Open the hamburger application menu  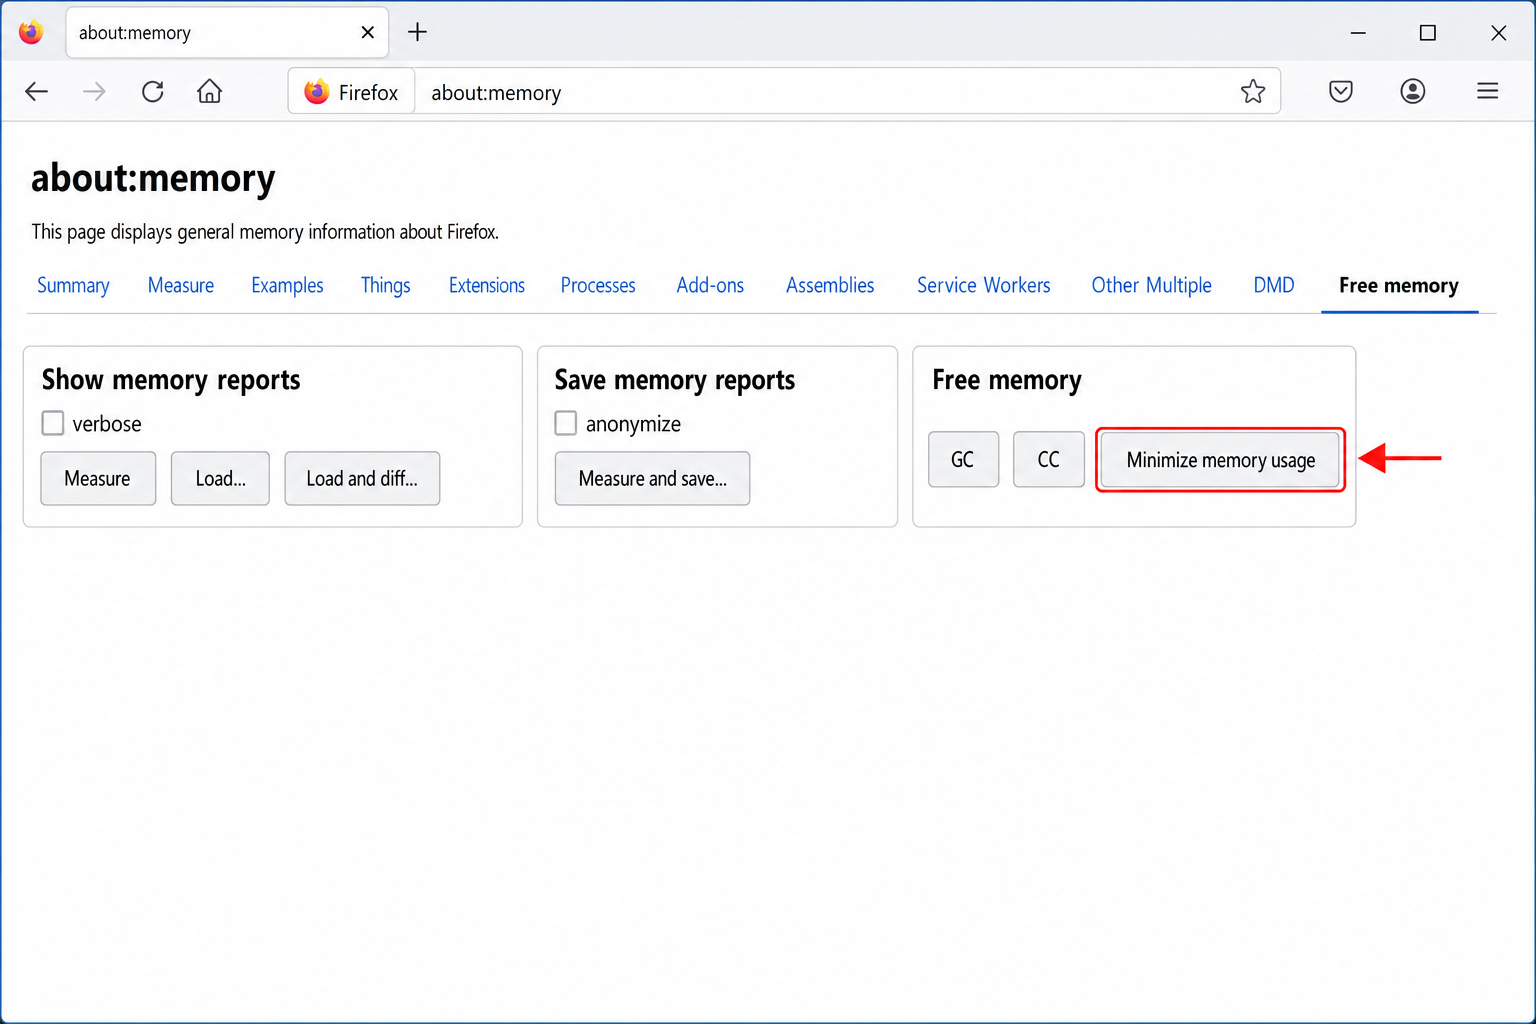(1488, 92)
